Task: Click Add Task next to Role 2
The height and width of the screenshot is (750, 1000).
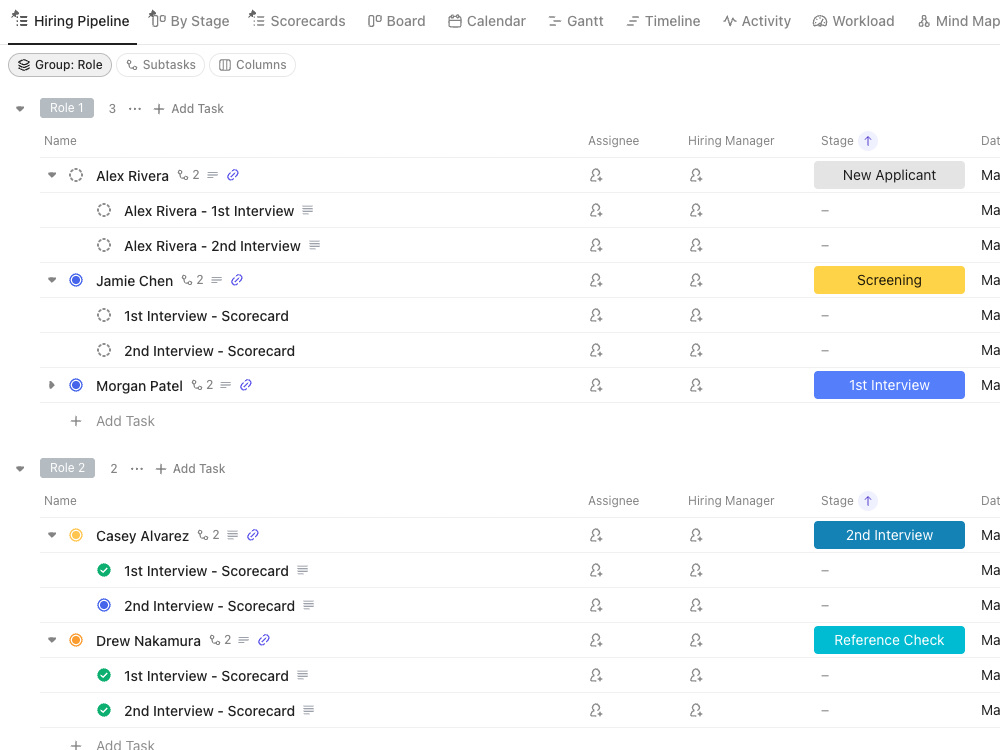Action: 190,468
